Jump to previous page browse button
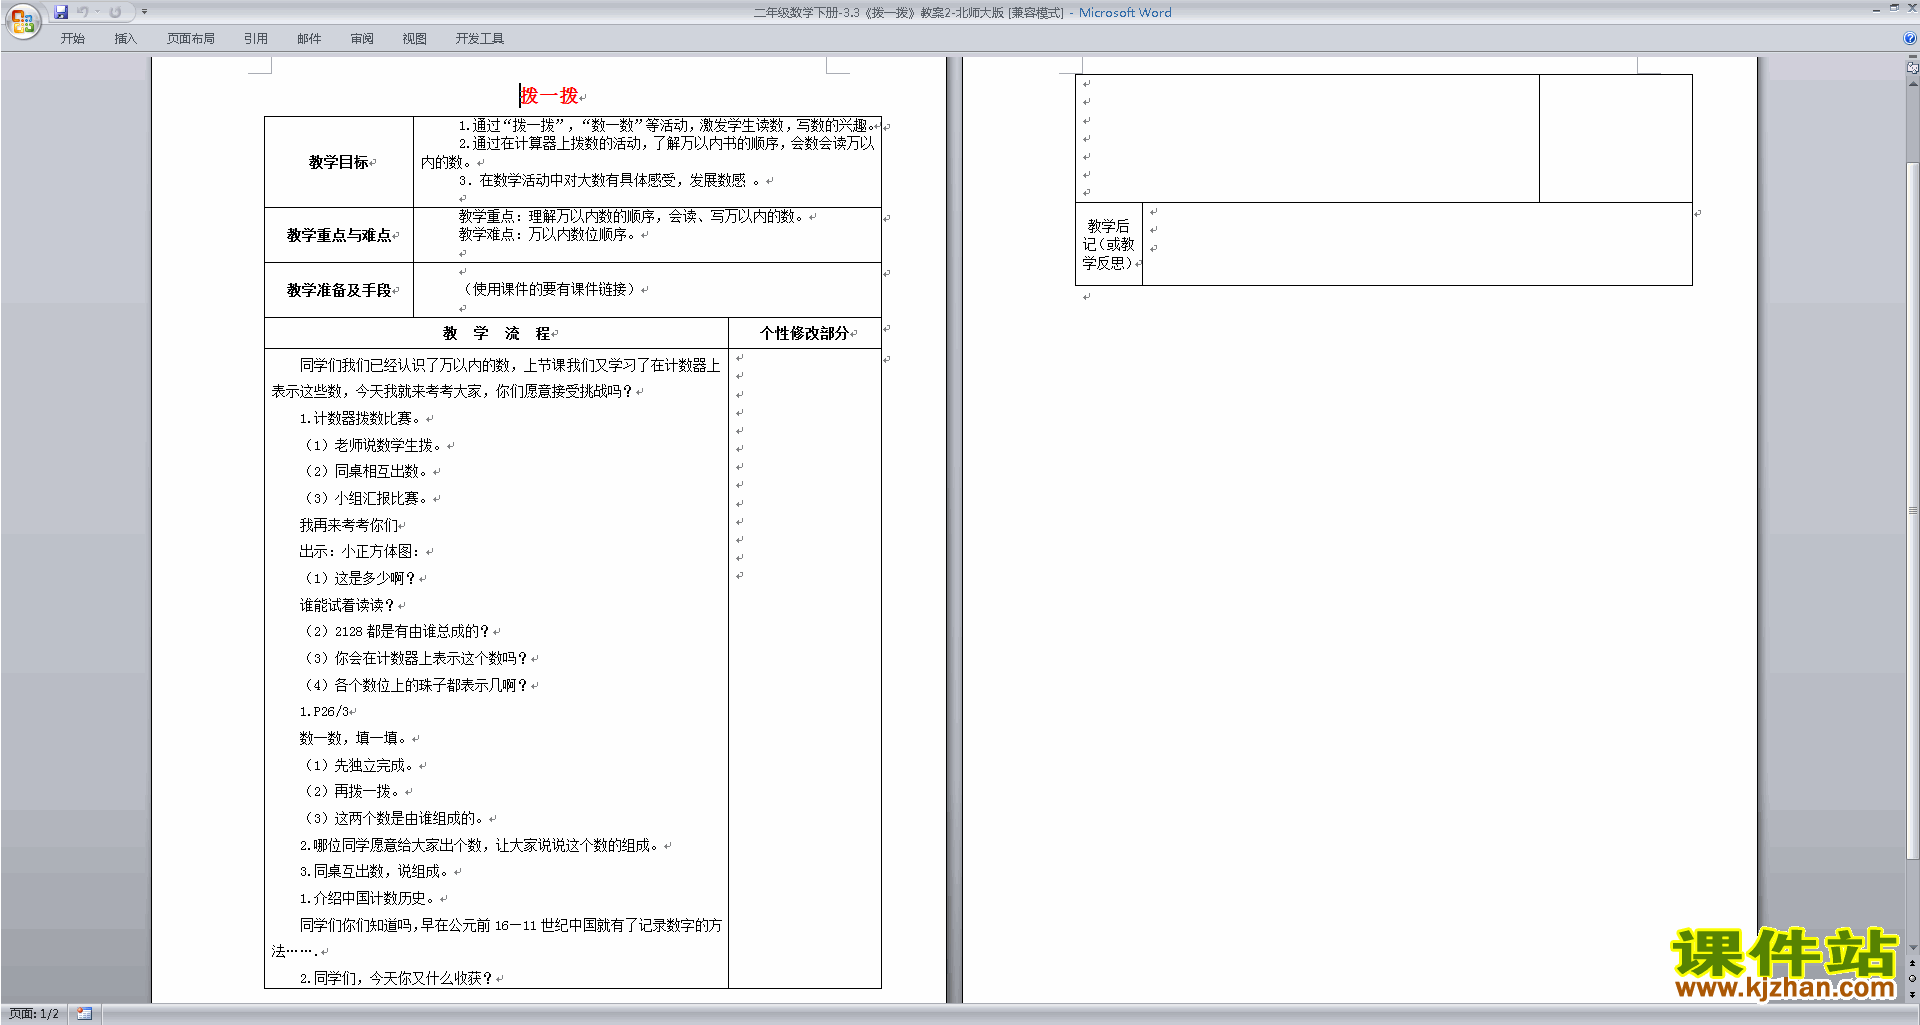The width and height of the screenshot is (1920, 1025). click(x=1912, y=963)
